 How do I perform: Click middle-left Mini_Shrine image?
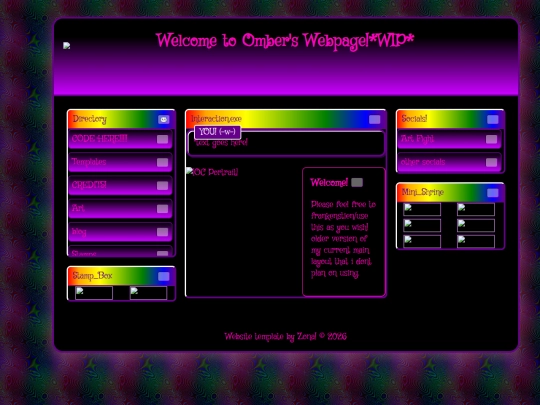pos(422,226)
